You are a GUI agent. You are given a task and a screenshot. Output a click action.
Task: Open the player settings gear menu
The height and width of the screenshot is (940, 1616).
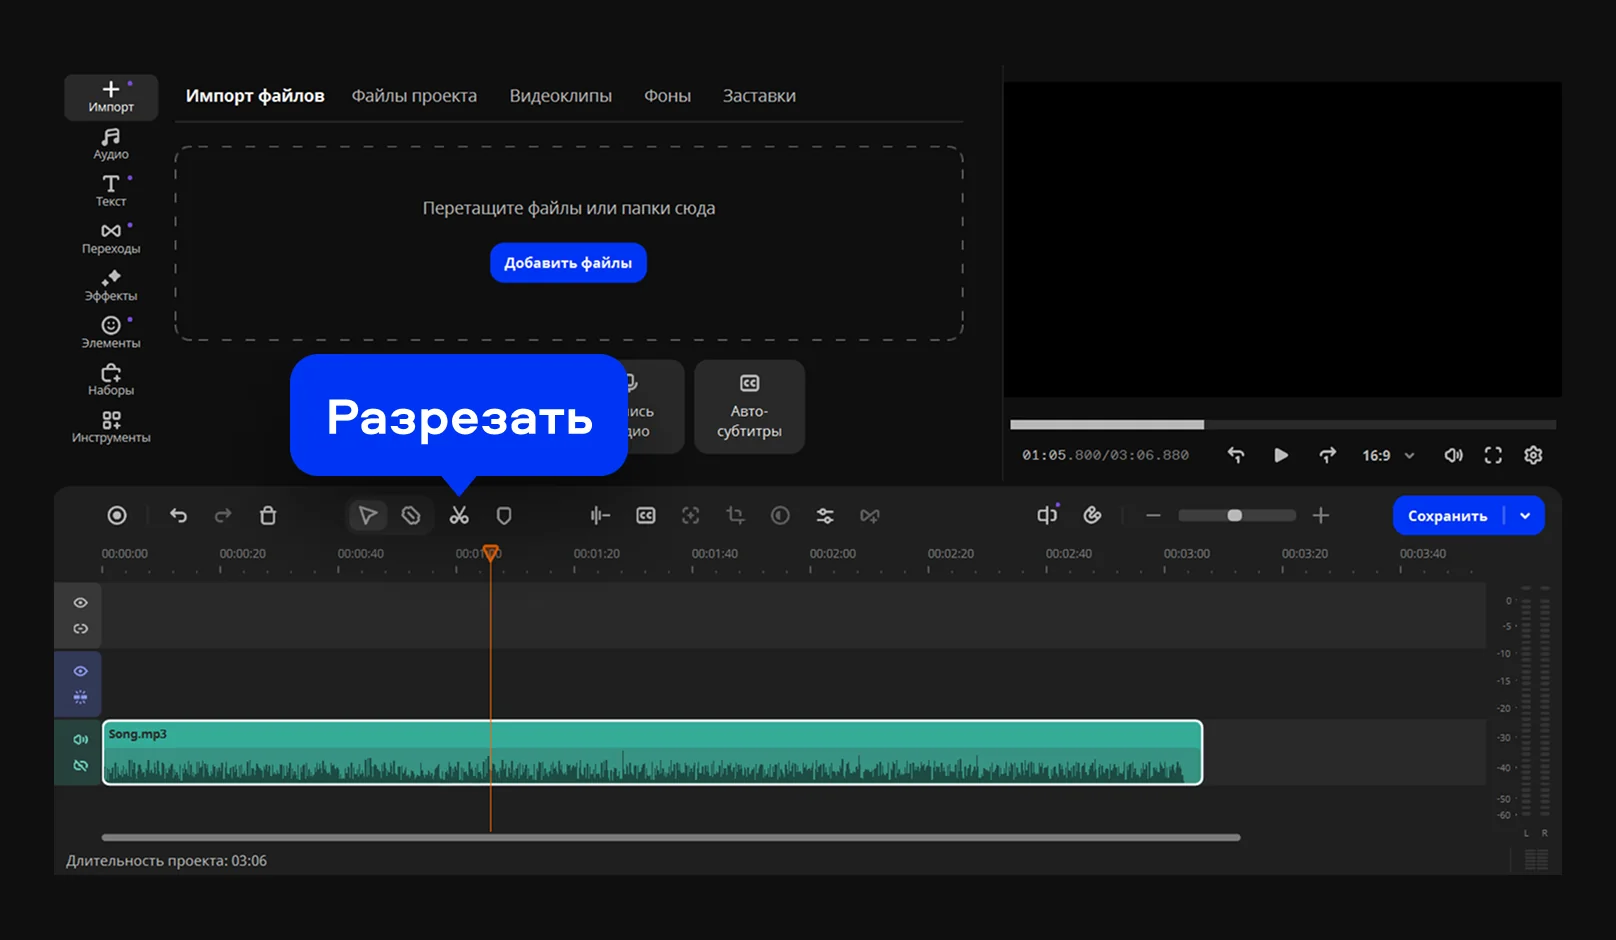(1533, 456)
